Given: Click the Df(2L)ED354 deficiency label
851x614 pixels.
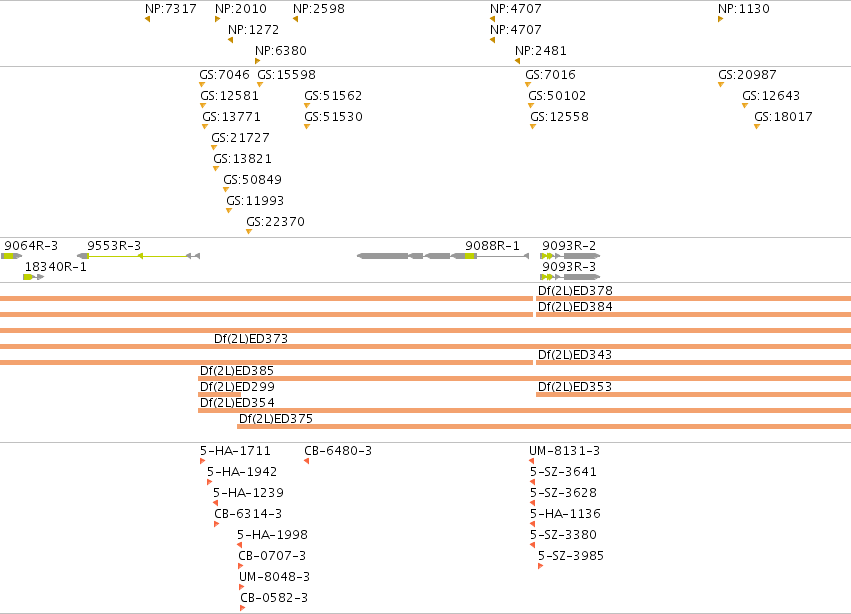Looking at the screenshot, I should pyautogui.click(x=237, y=403).
